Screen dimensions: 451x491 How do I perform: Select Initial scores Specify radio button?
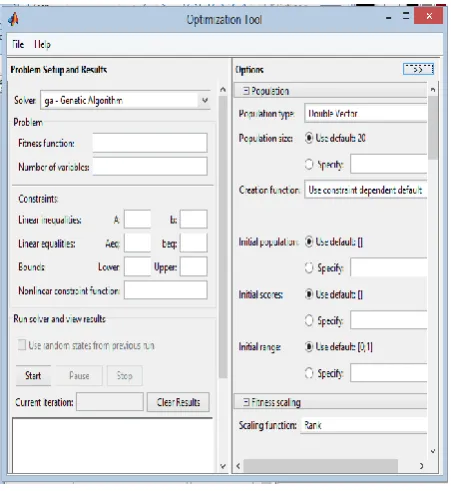[309, 320]
